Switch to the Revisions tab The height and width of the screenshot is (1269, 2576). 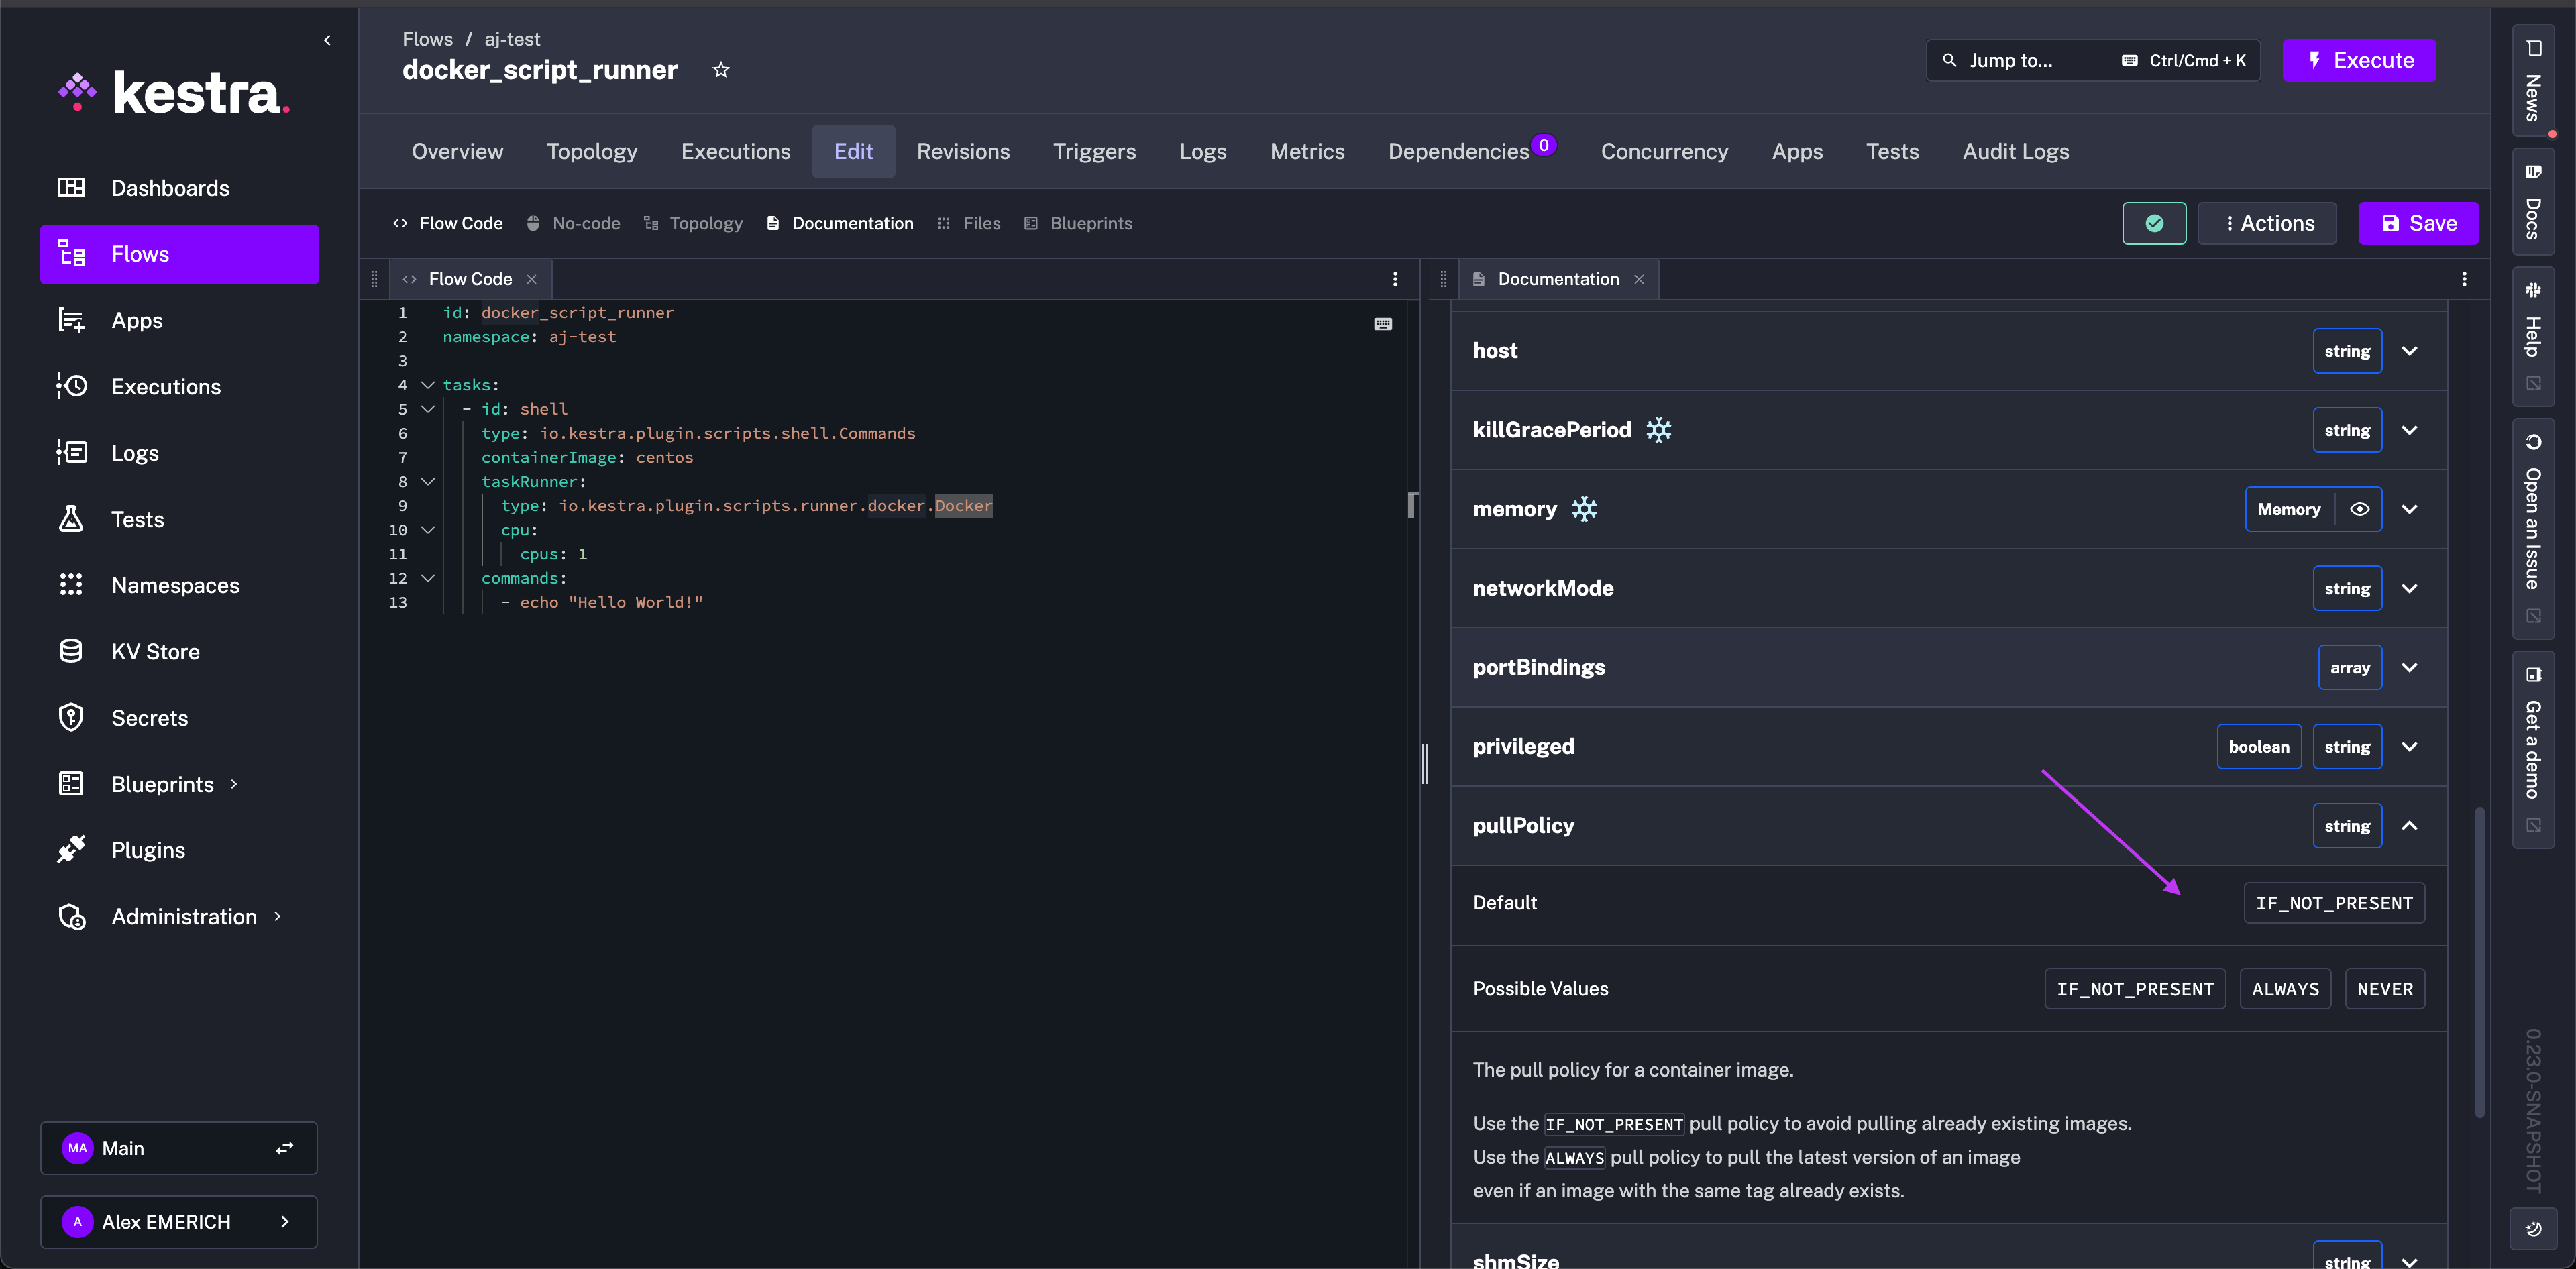tap(962, 151)
